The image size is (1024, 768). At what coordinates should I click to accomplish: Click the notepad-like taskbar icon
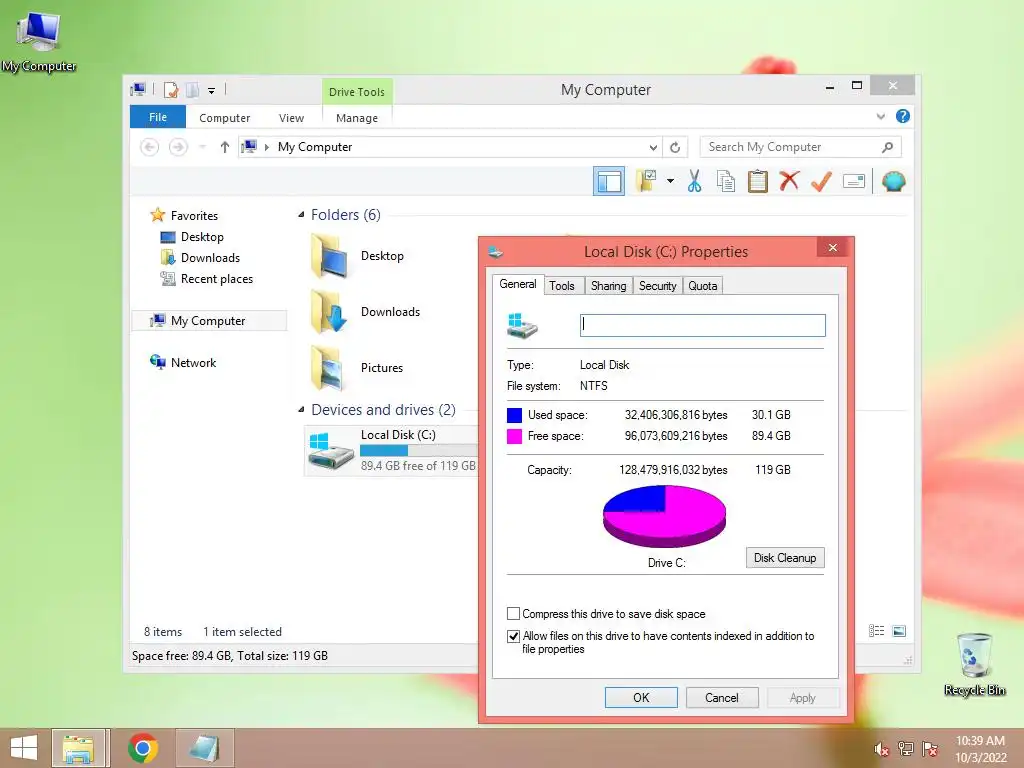pyautogui.click(x=204, y=748)
